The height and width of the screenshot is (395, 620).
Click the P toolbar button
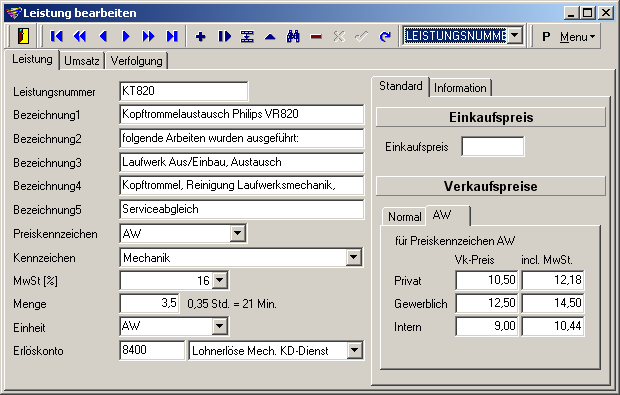546,37
